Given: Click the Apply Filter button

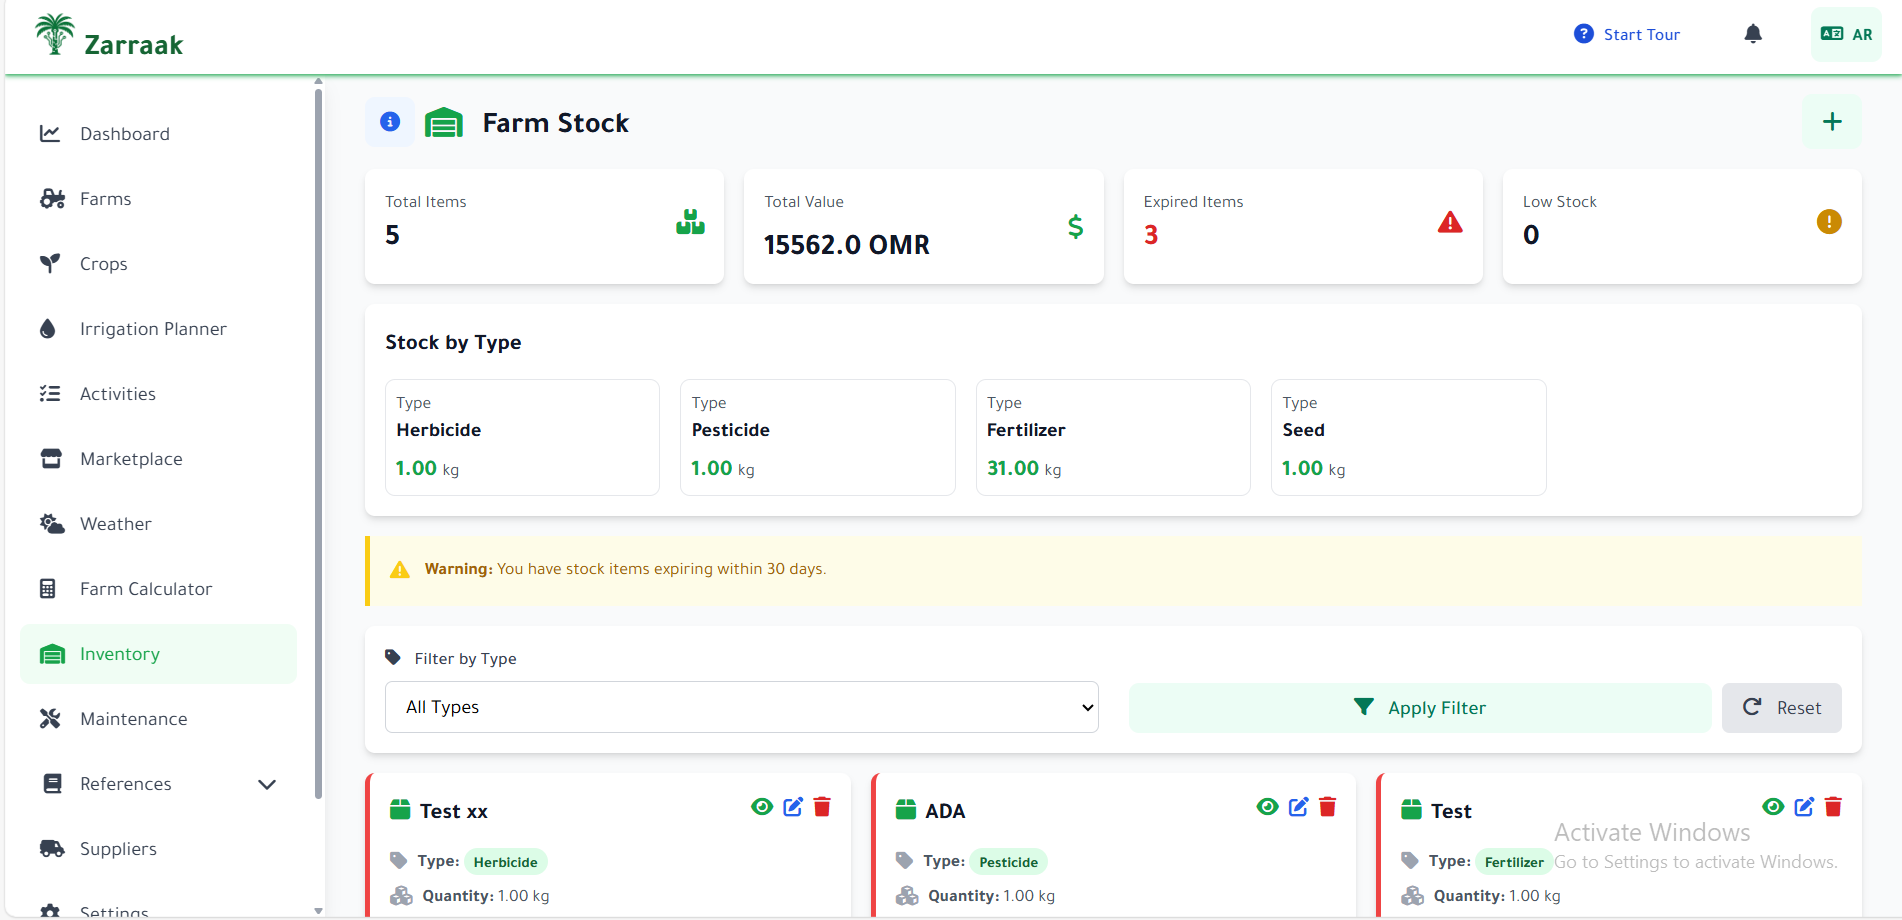Looking at the screenshot, I should click(1419, 708).
